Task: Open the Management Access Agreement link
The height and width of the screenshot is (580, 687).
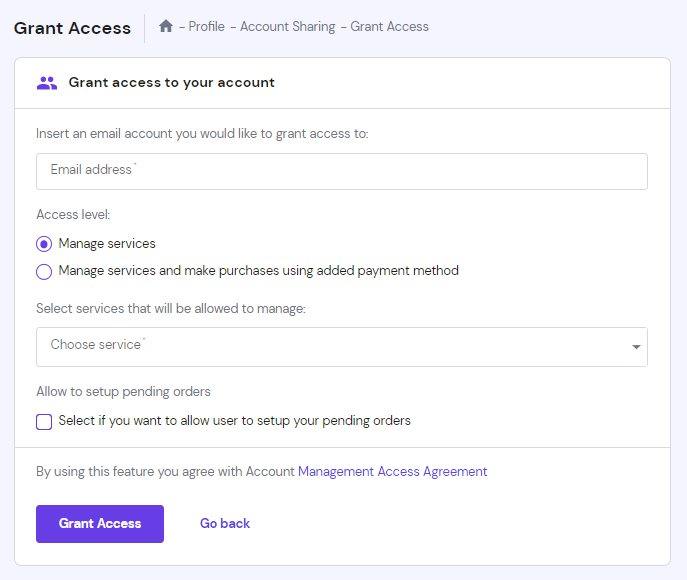Action: (392, 471)
